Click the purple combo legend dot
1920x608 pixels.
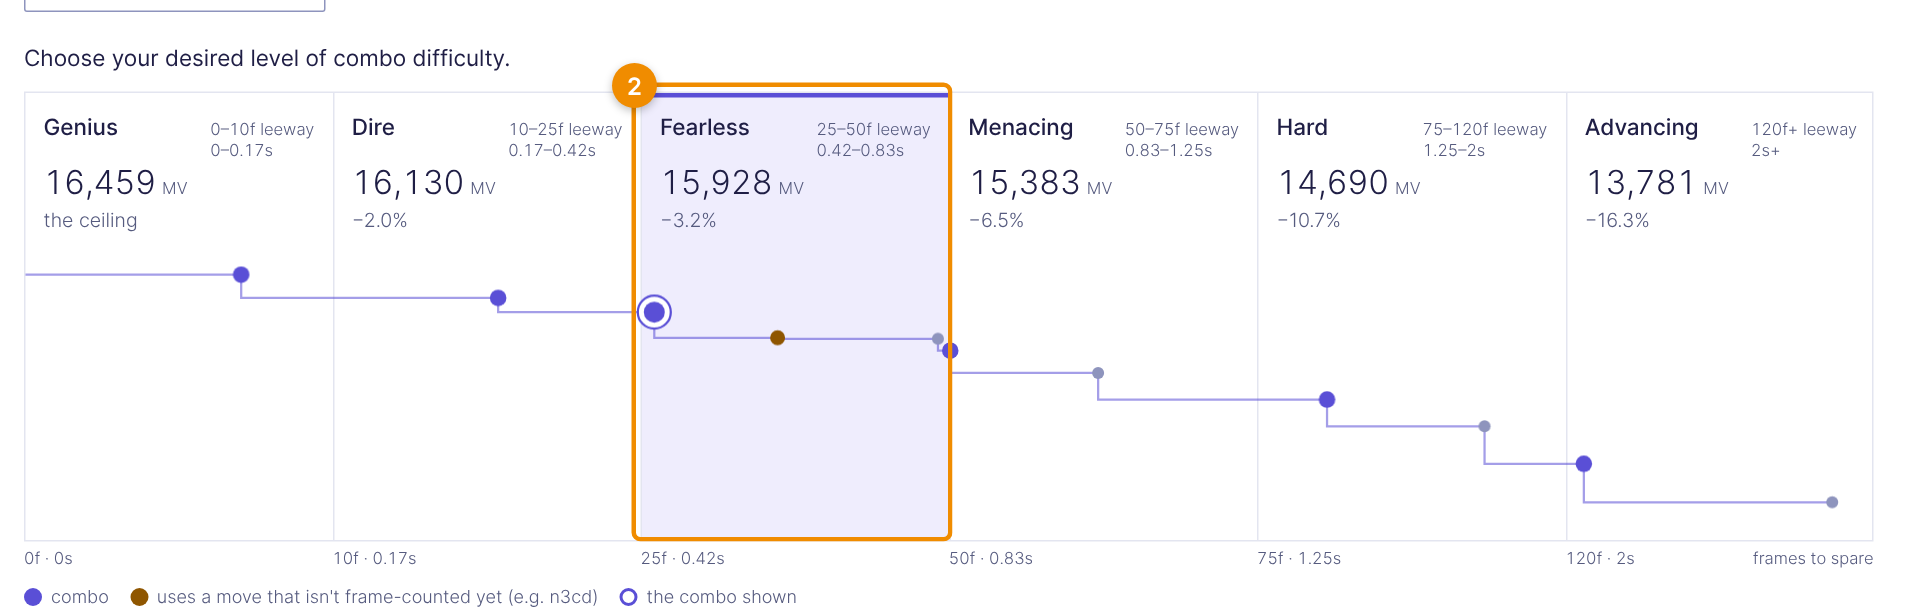point(33,597)
